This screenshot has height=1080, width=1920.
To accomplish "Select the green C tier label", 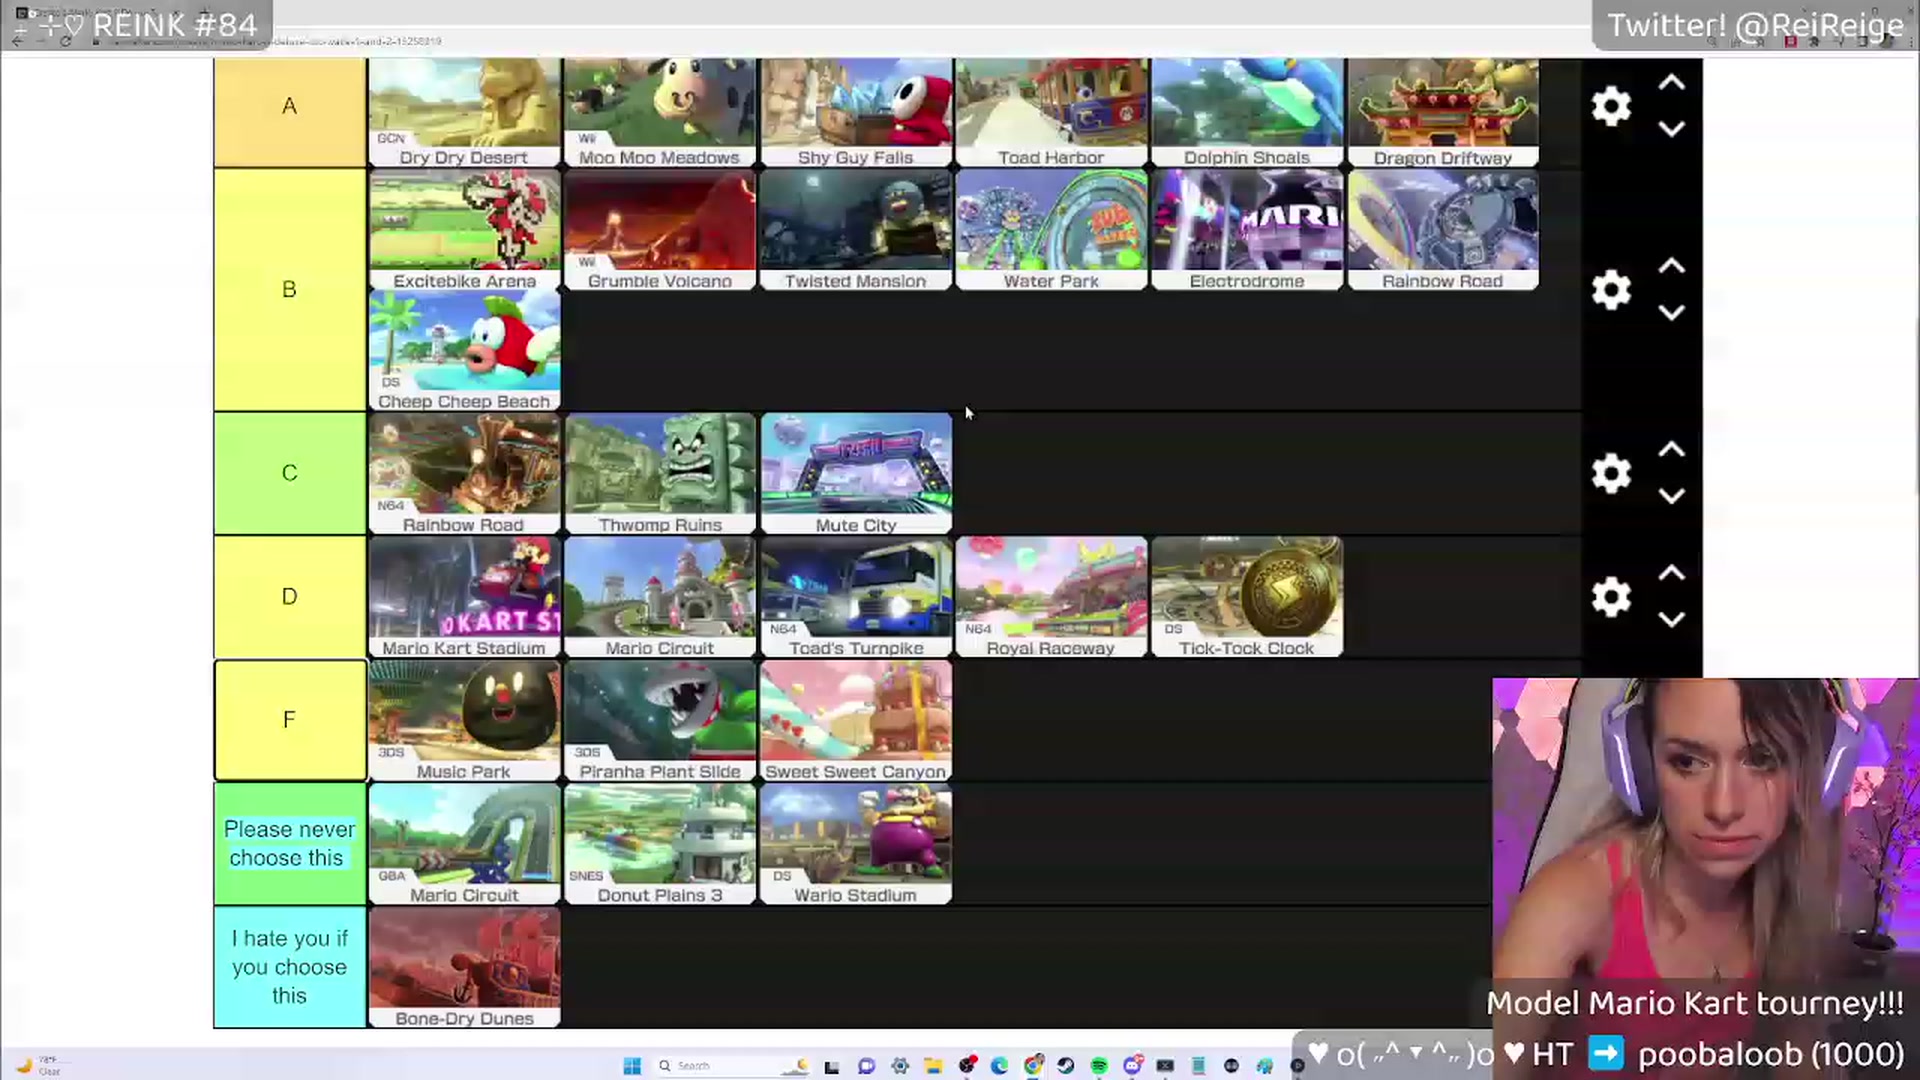I will [x=290, y=473].
